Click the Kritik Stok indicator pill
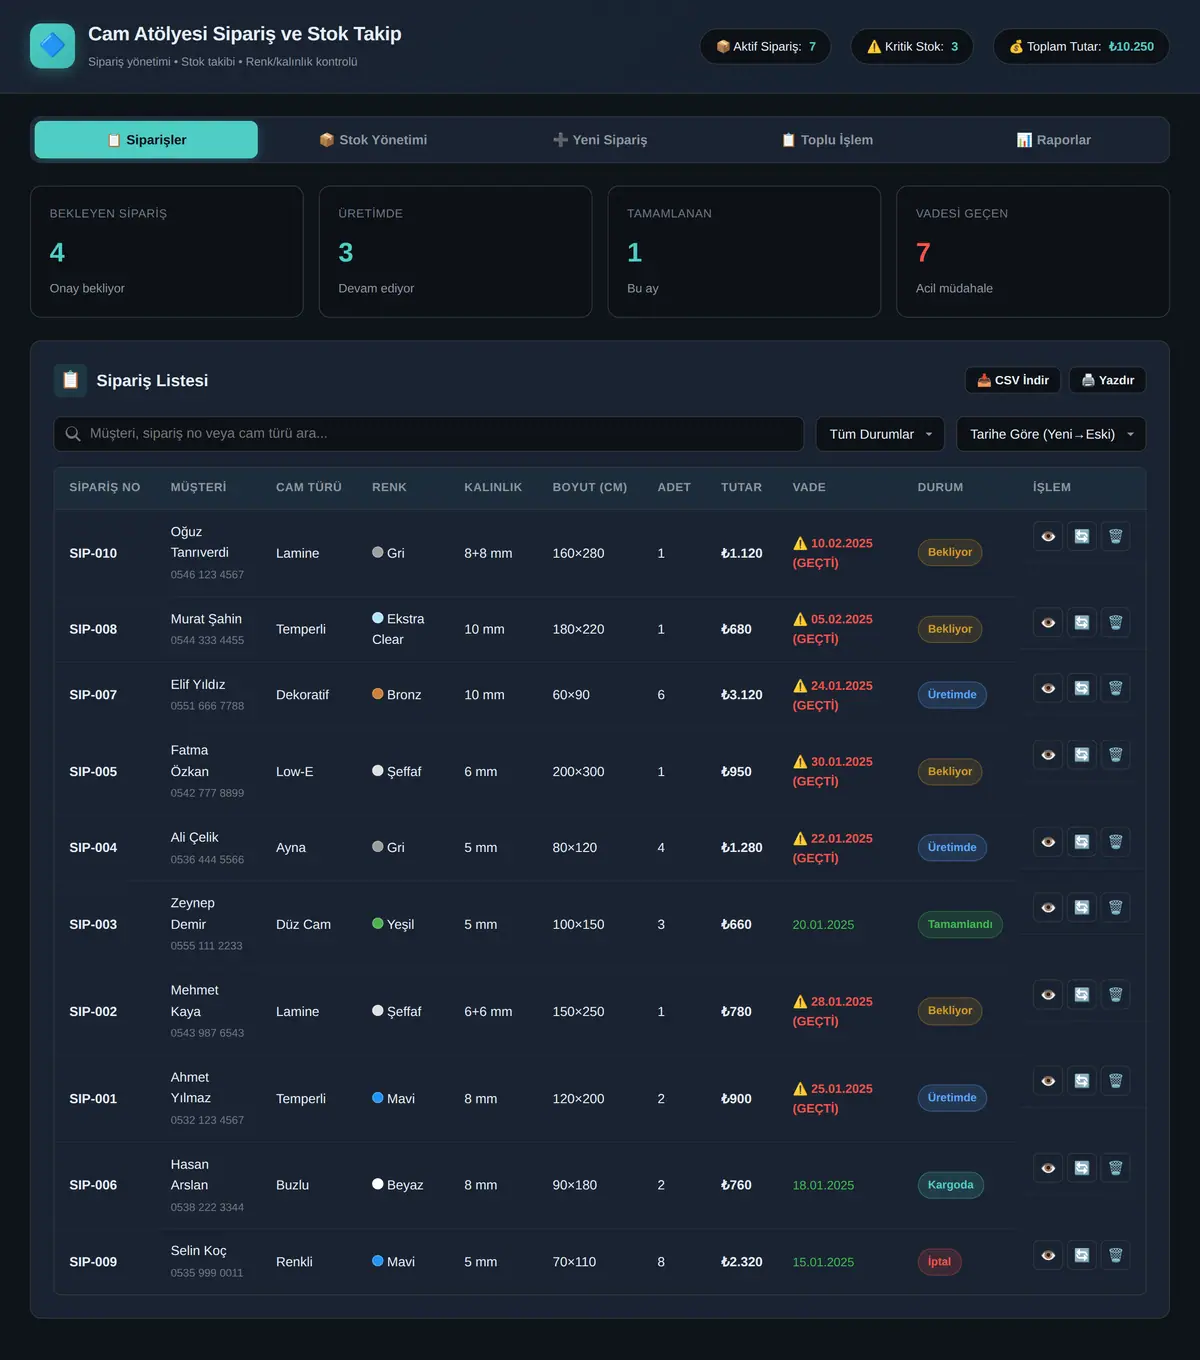1200x1360 pixels. click(912, 46)
